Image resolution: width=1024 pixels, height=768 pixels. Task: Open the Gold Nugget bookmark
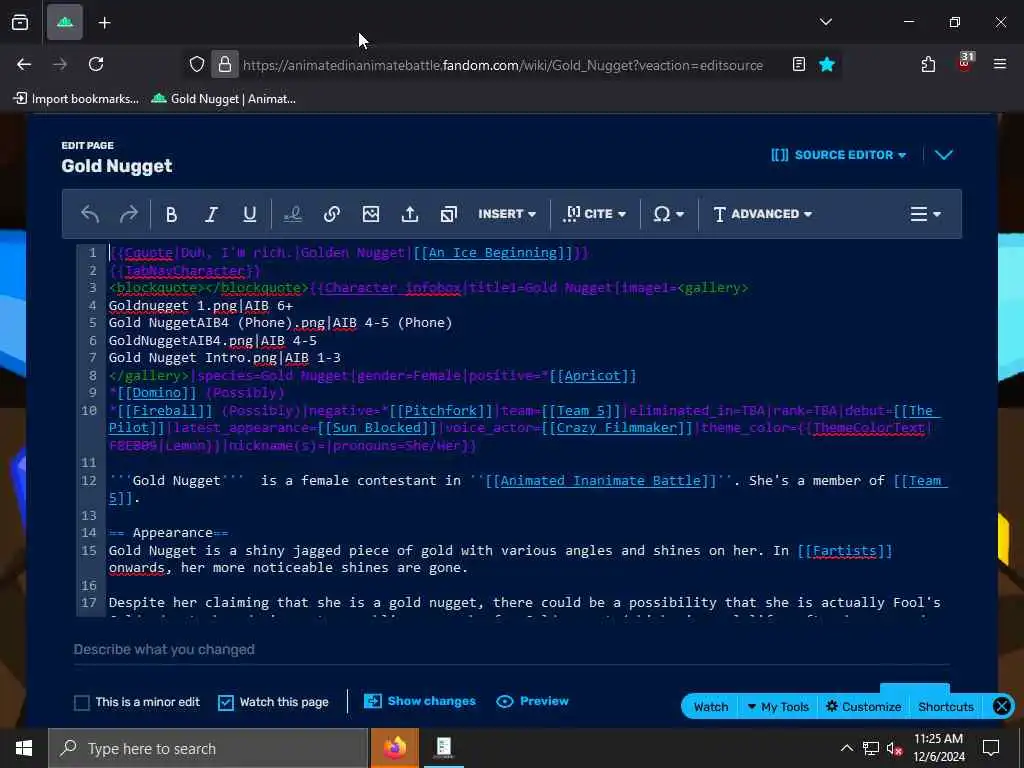[224, 99]
